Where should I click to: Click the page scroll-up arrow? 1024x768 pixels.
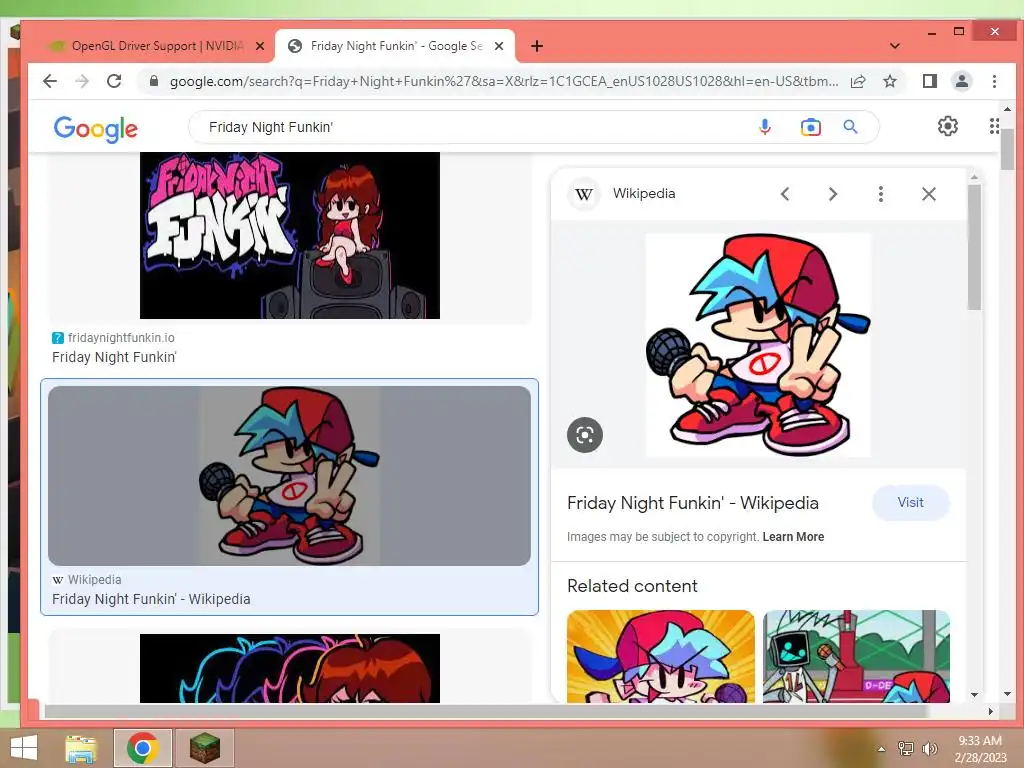[1007, 109]
